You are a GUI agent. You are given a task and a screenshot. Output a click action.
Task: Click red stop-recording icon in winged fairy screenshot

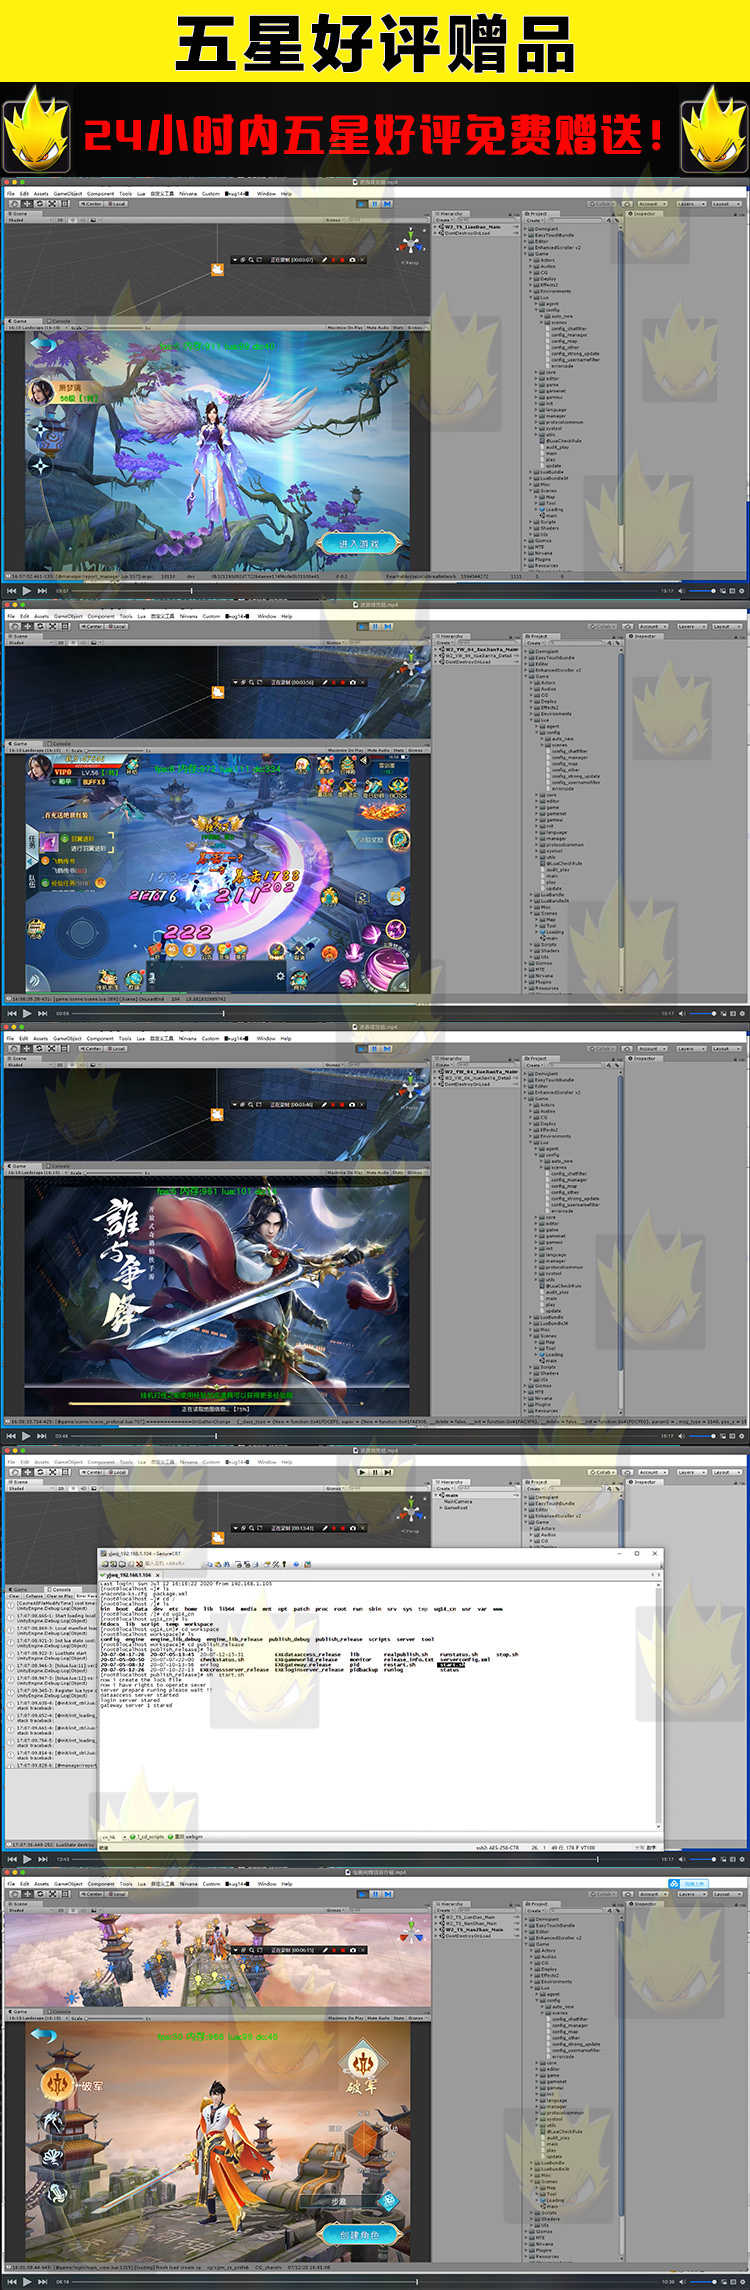342,260
